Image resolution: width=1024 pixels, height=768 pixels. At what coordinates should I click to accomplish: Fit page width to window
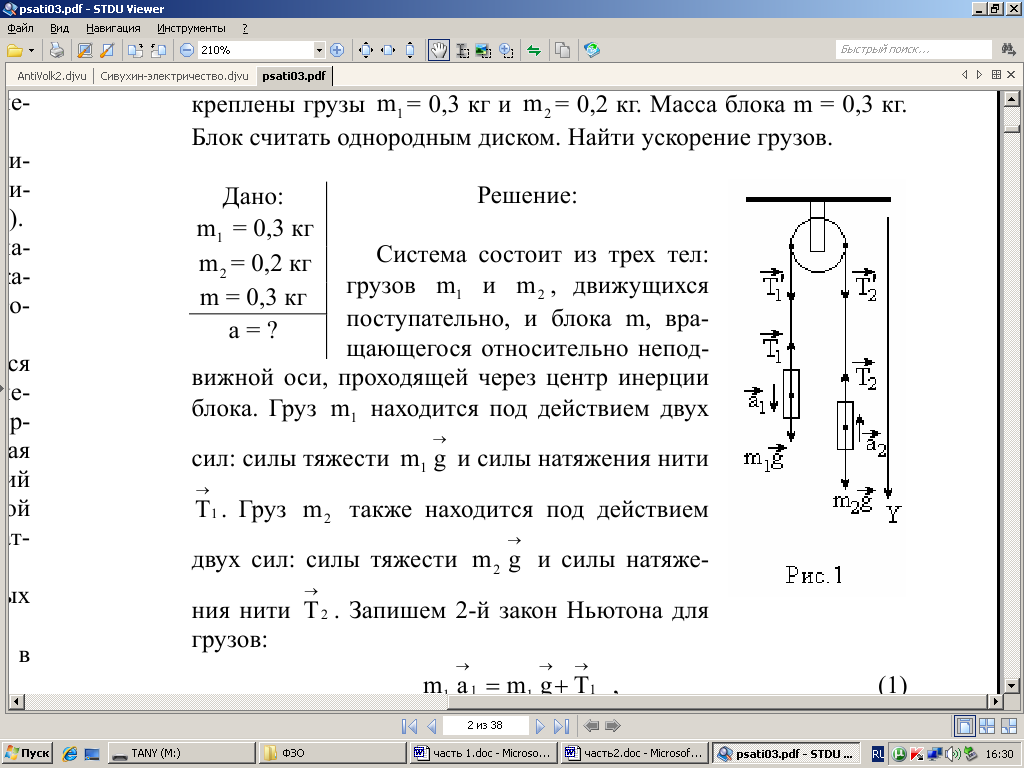click(388, 50)
